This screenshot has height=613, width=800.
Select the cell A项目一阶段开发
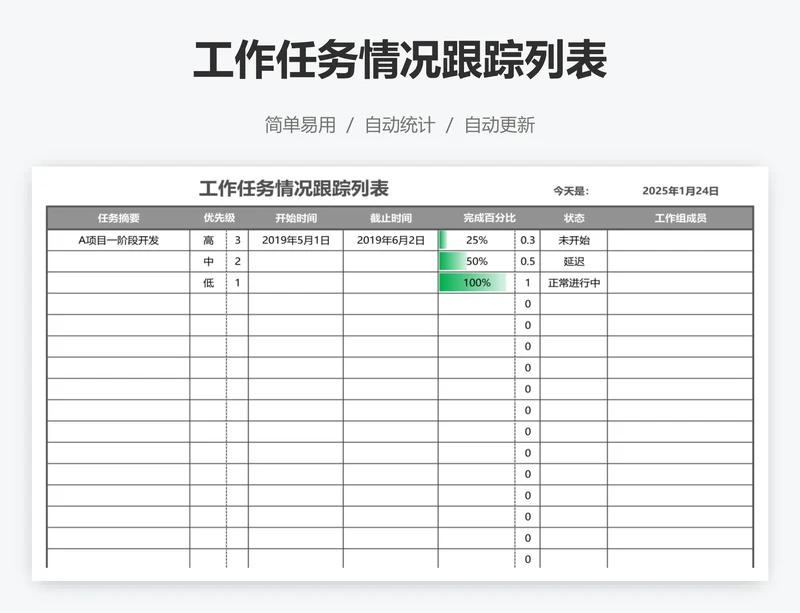coord(118,240)
